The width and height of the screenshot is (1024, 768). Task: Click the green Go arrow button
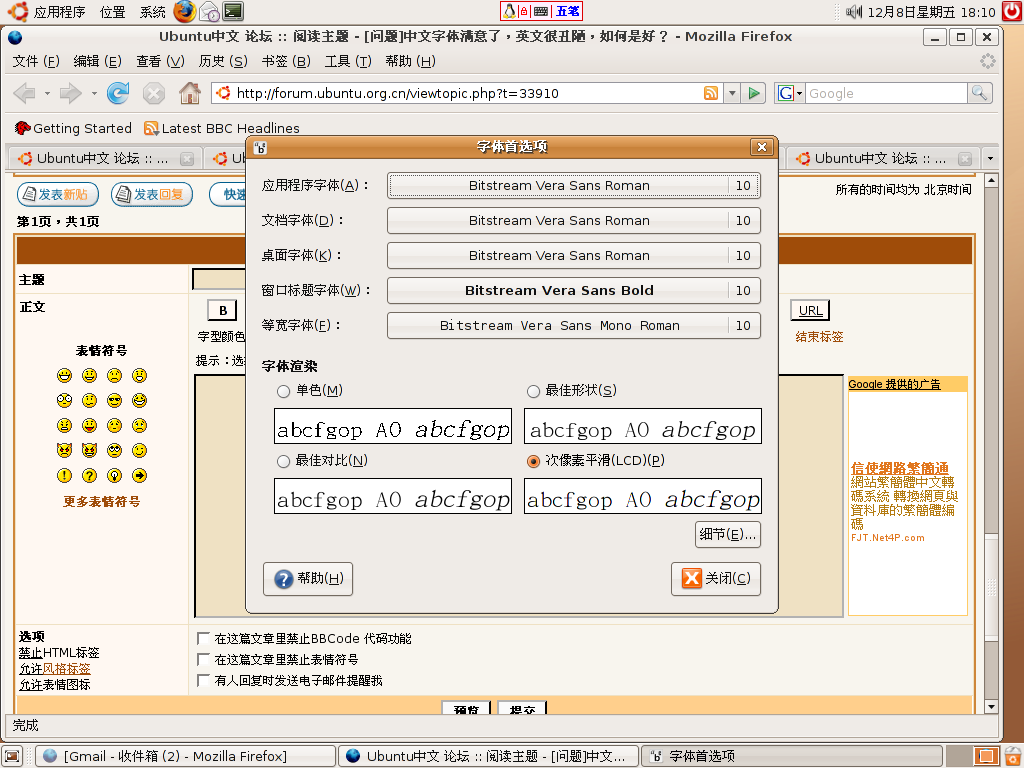754,93
